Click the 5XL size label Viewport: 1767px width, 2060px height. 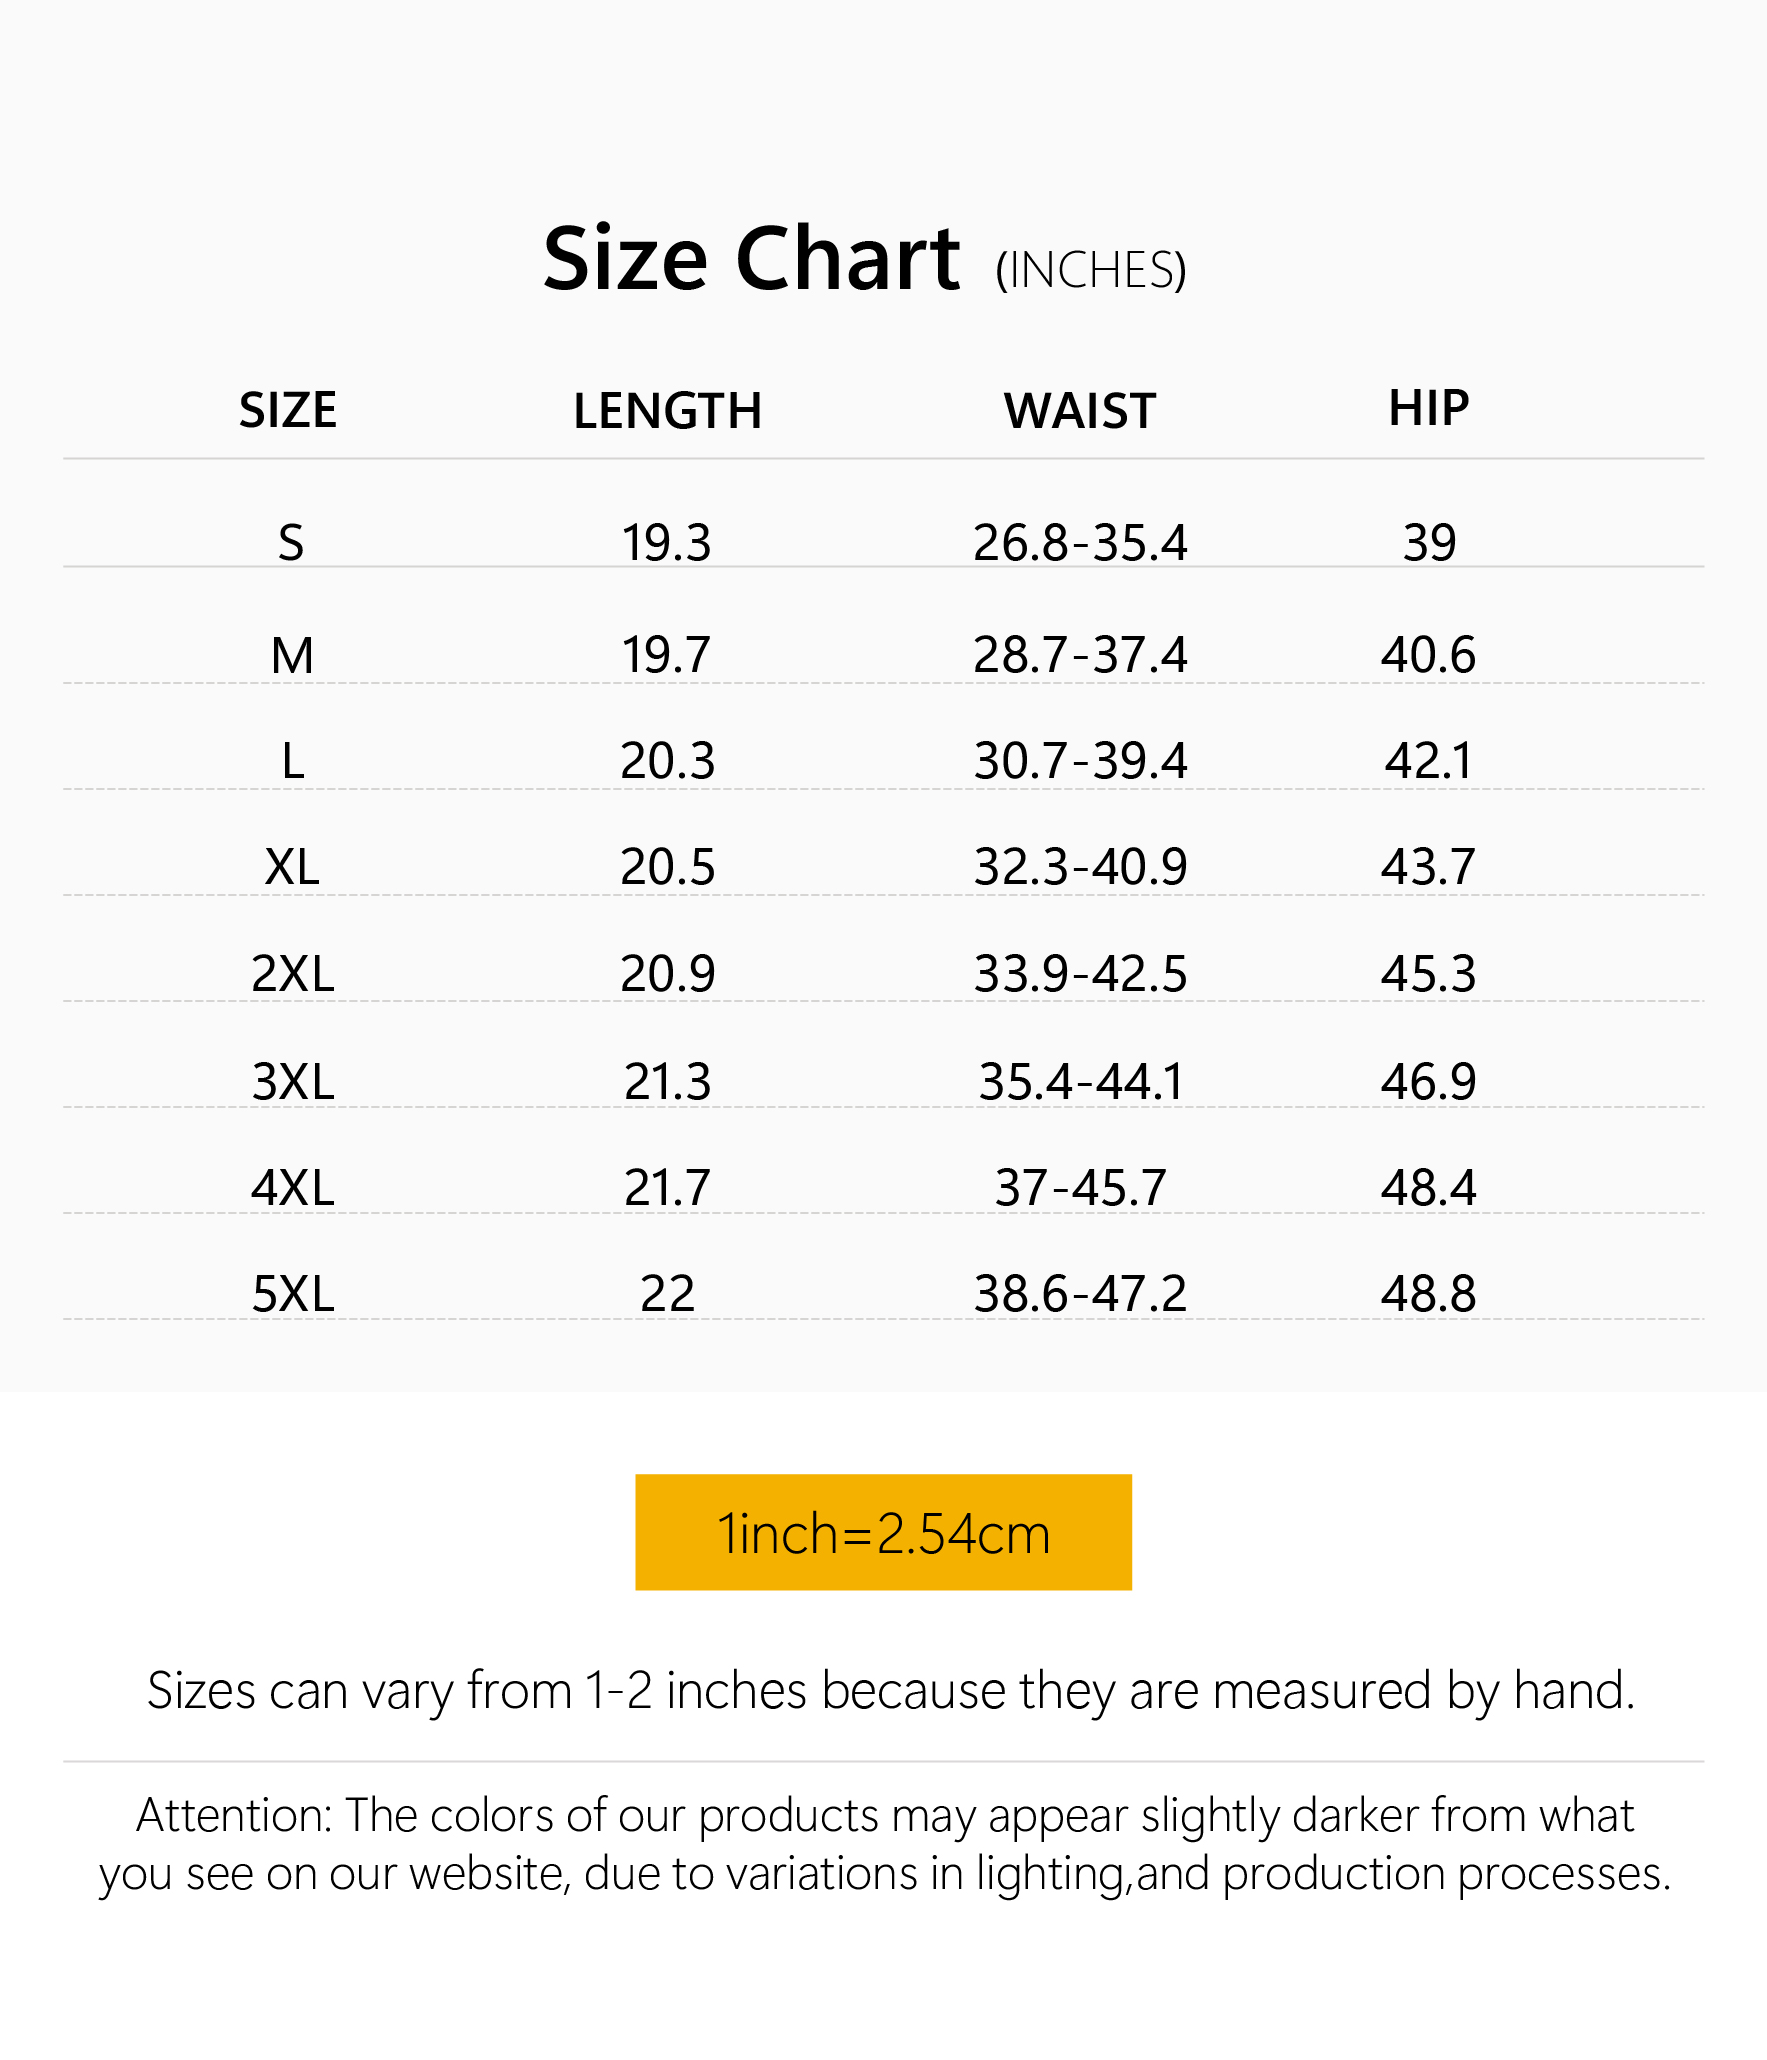(292, 1294)
